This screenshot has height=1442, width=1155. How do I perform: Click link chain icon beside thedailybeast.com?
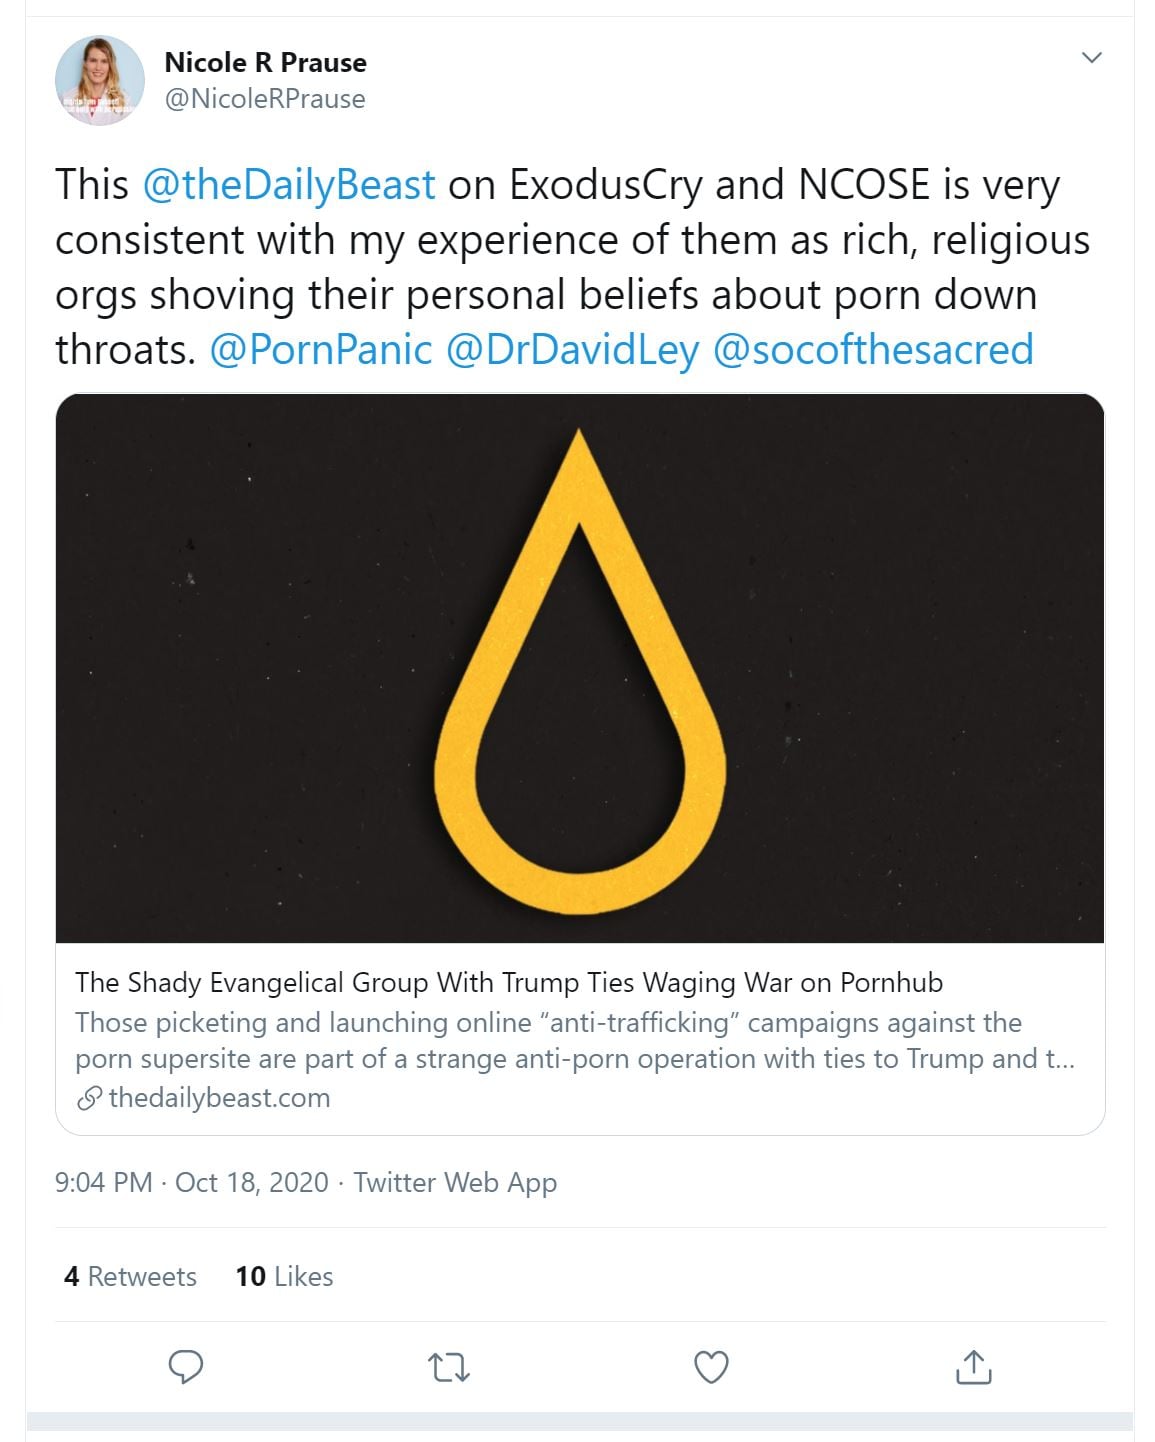(x=89, y=1099)
